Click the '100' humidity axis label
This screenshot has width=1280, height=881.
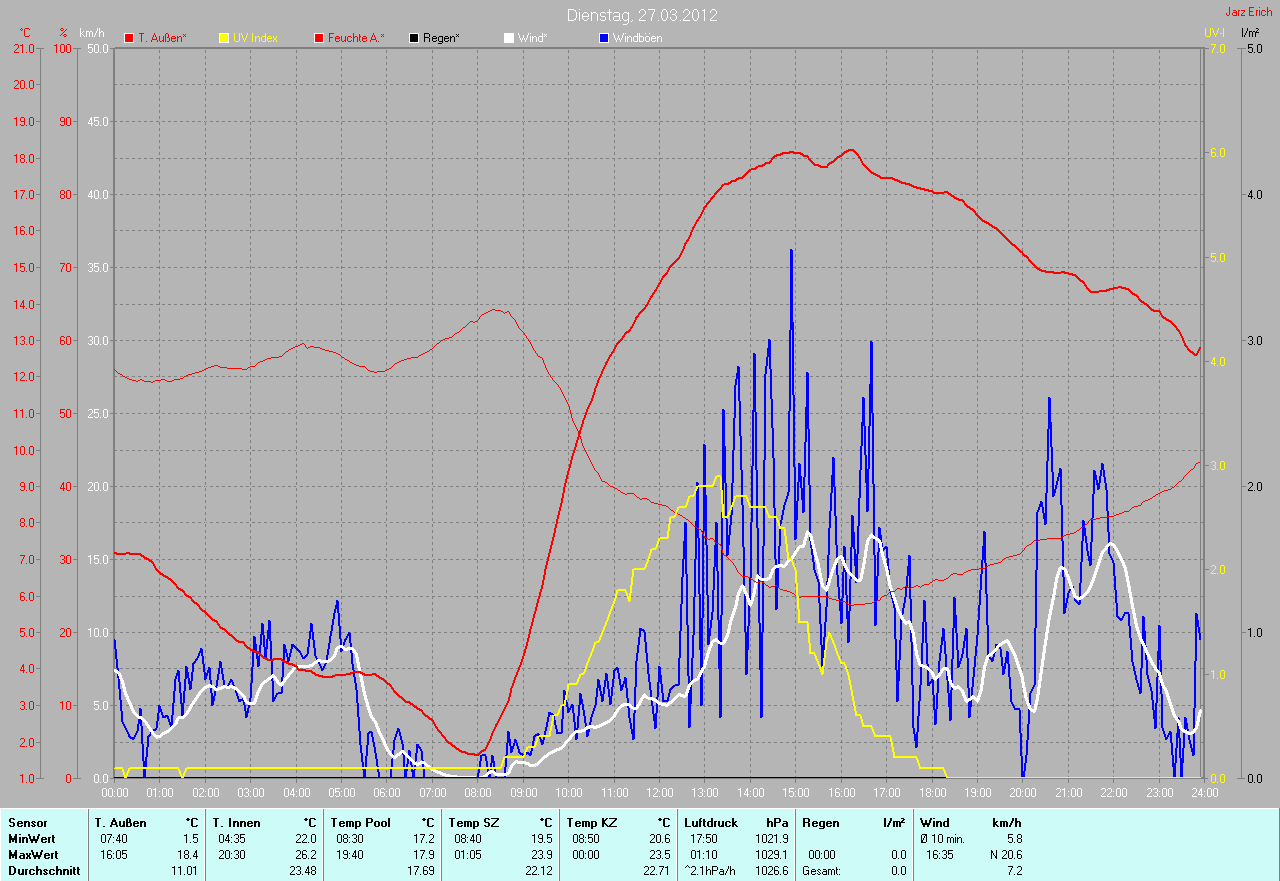pos(62,48)
